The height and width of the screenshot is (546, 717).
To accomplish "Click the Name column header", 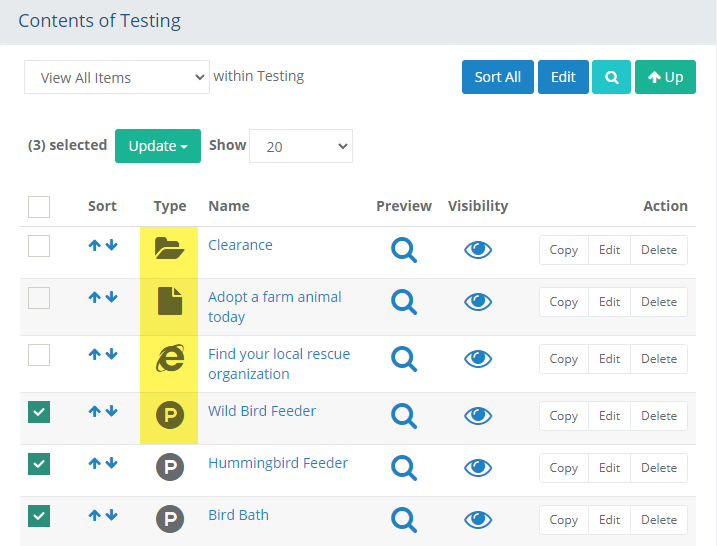I will tap(229, 206).
